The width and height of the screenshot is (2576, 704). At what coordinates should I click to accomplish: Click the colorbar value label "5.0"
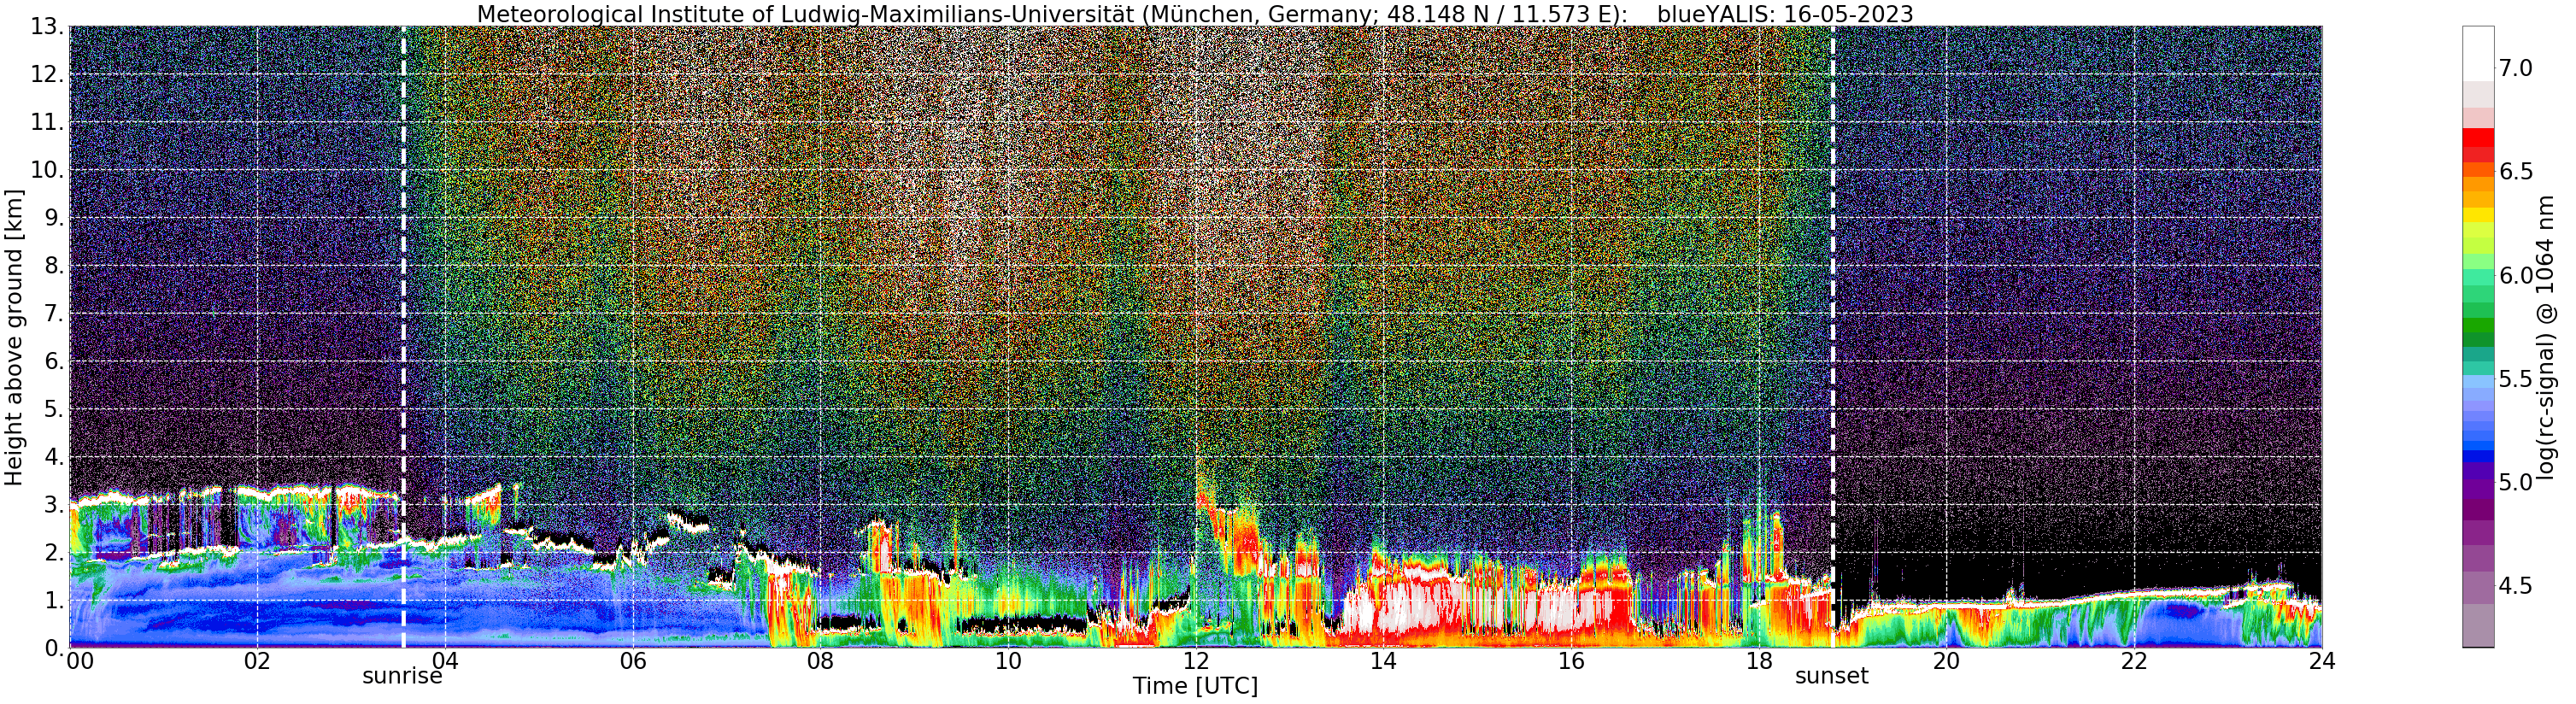tap(2516, 482)
